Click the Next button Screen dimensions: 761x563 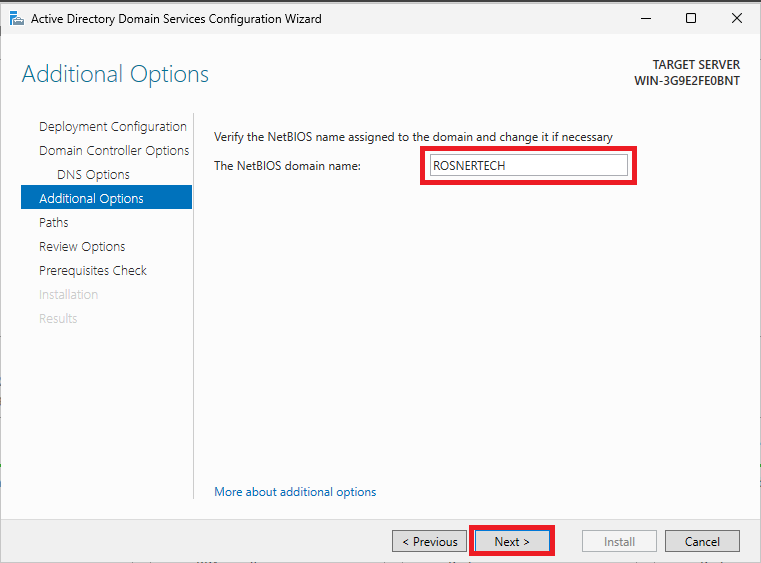tap(512, 541)
